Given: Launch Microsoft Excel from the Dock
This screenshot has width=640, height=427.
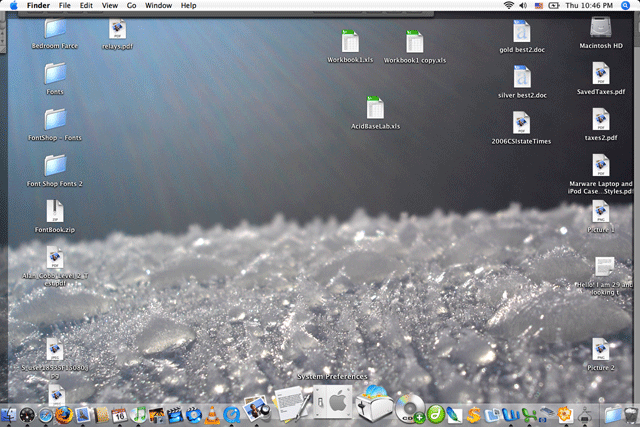Looking at the screenshot, I should click(x=529, y=415).
